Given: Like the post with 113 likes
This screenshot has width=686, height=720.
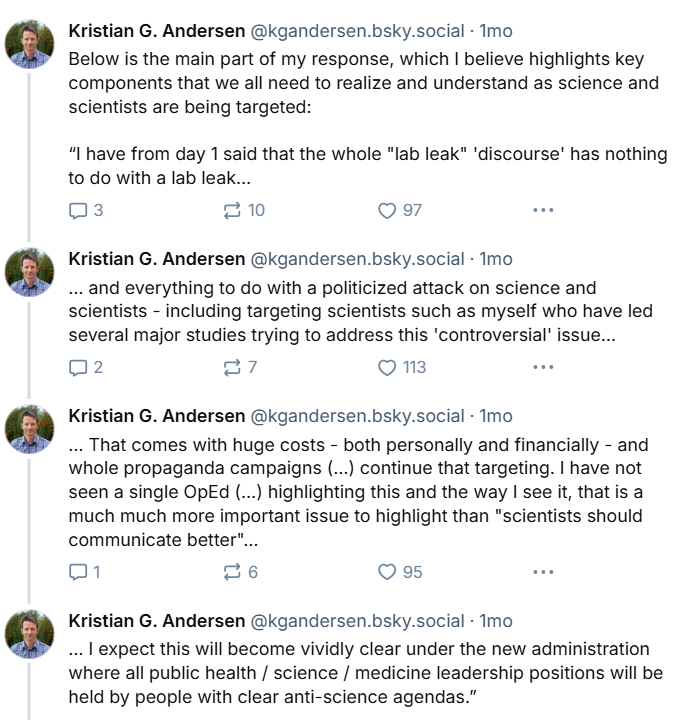Looking at the screenshot, I should pyautogui.click(x=402, y=367).
